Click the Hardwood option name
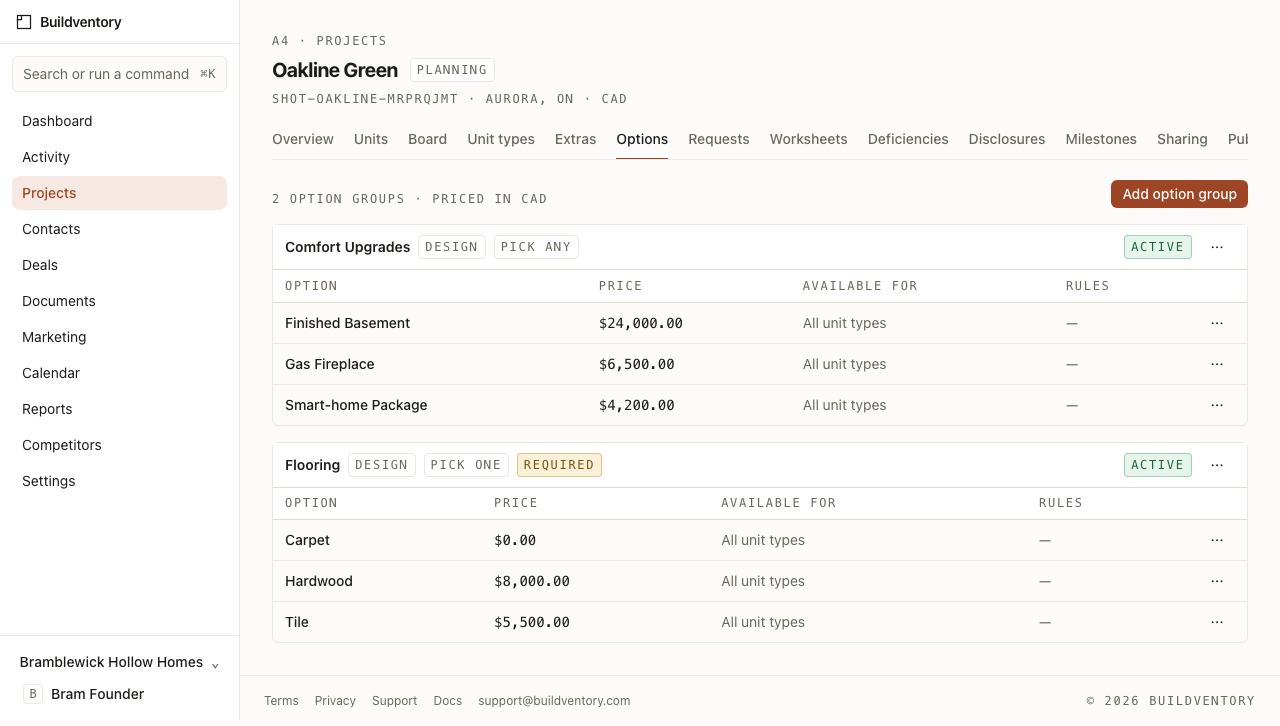 [x=318, y=581]
